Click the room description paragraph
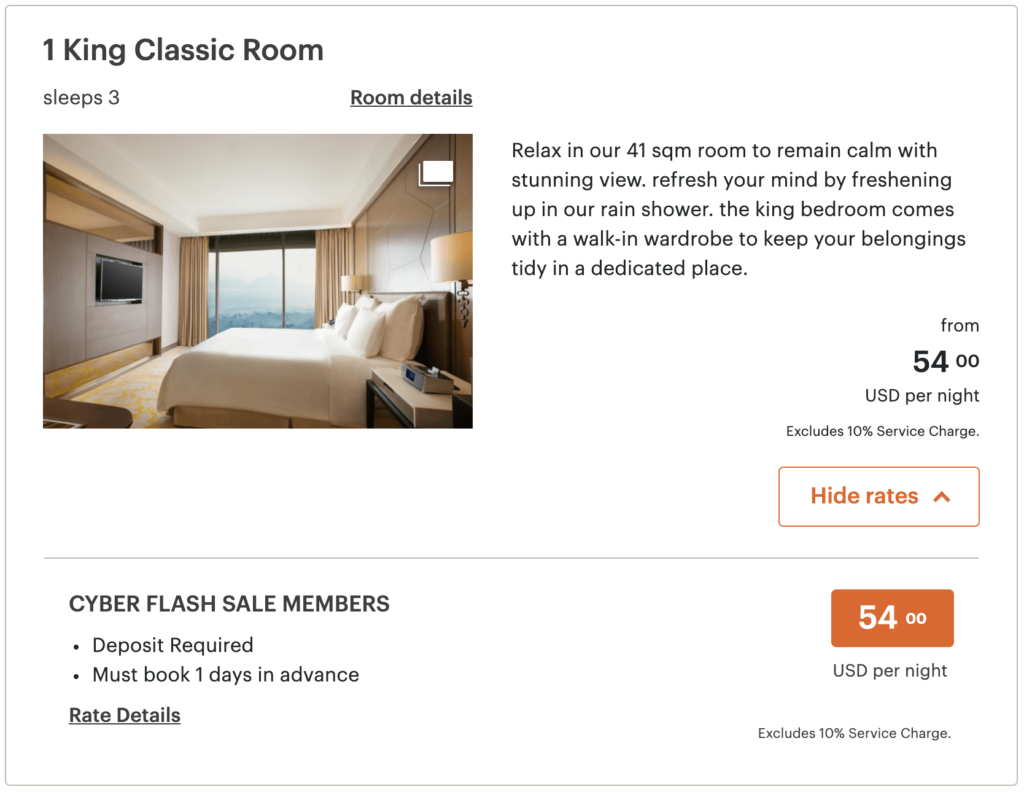Viewport: 1024px width, 792px height. (739, 209)
